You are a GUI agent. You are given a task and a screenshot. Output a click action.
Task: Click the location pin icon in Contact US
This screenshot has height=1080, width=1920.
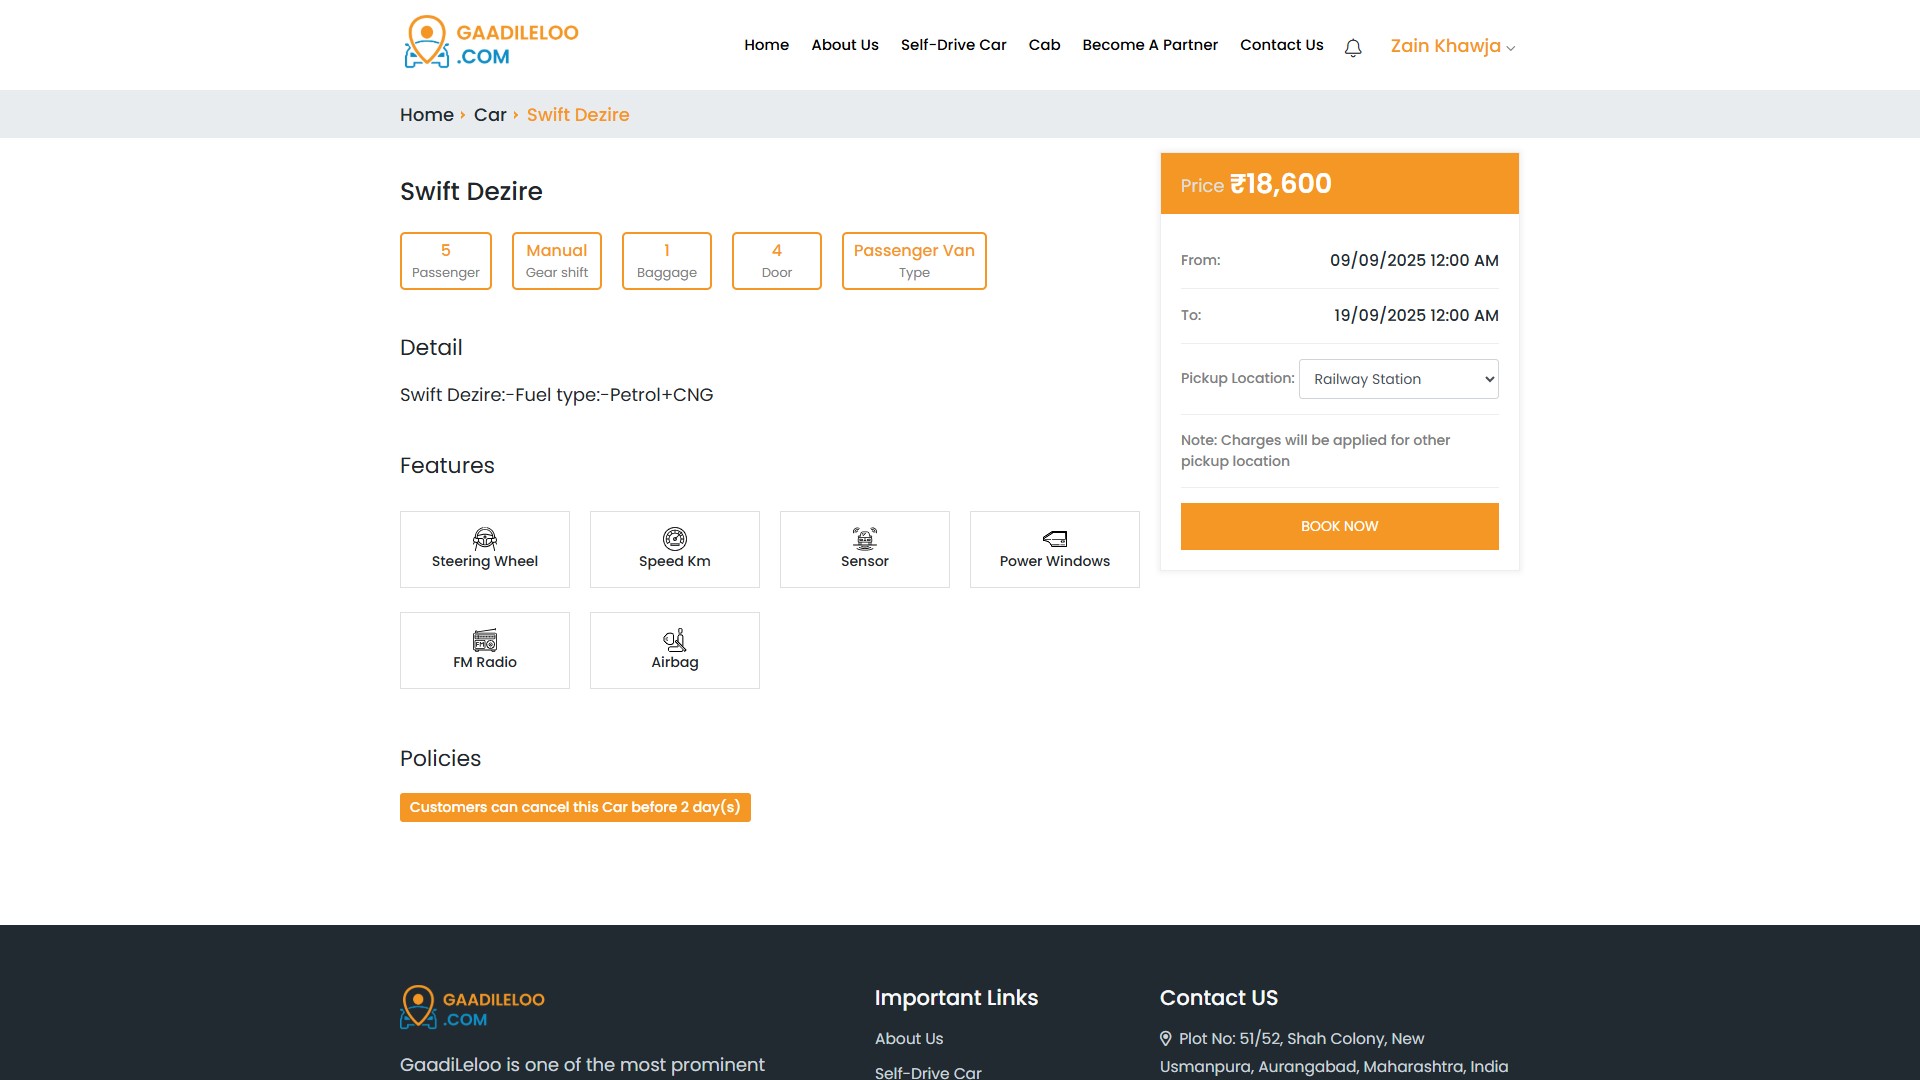pyautogui.click(x=1166, y=1038)
